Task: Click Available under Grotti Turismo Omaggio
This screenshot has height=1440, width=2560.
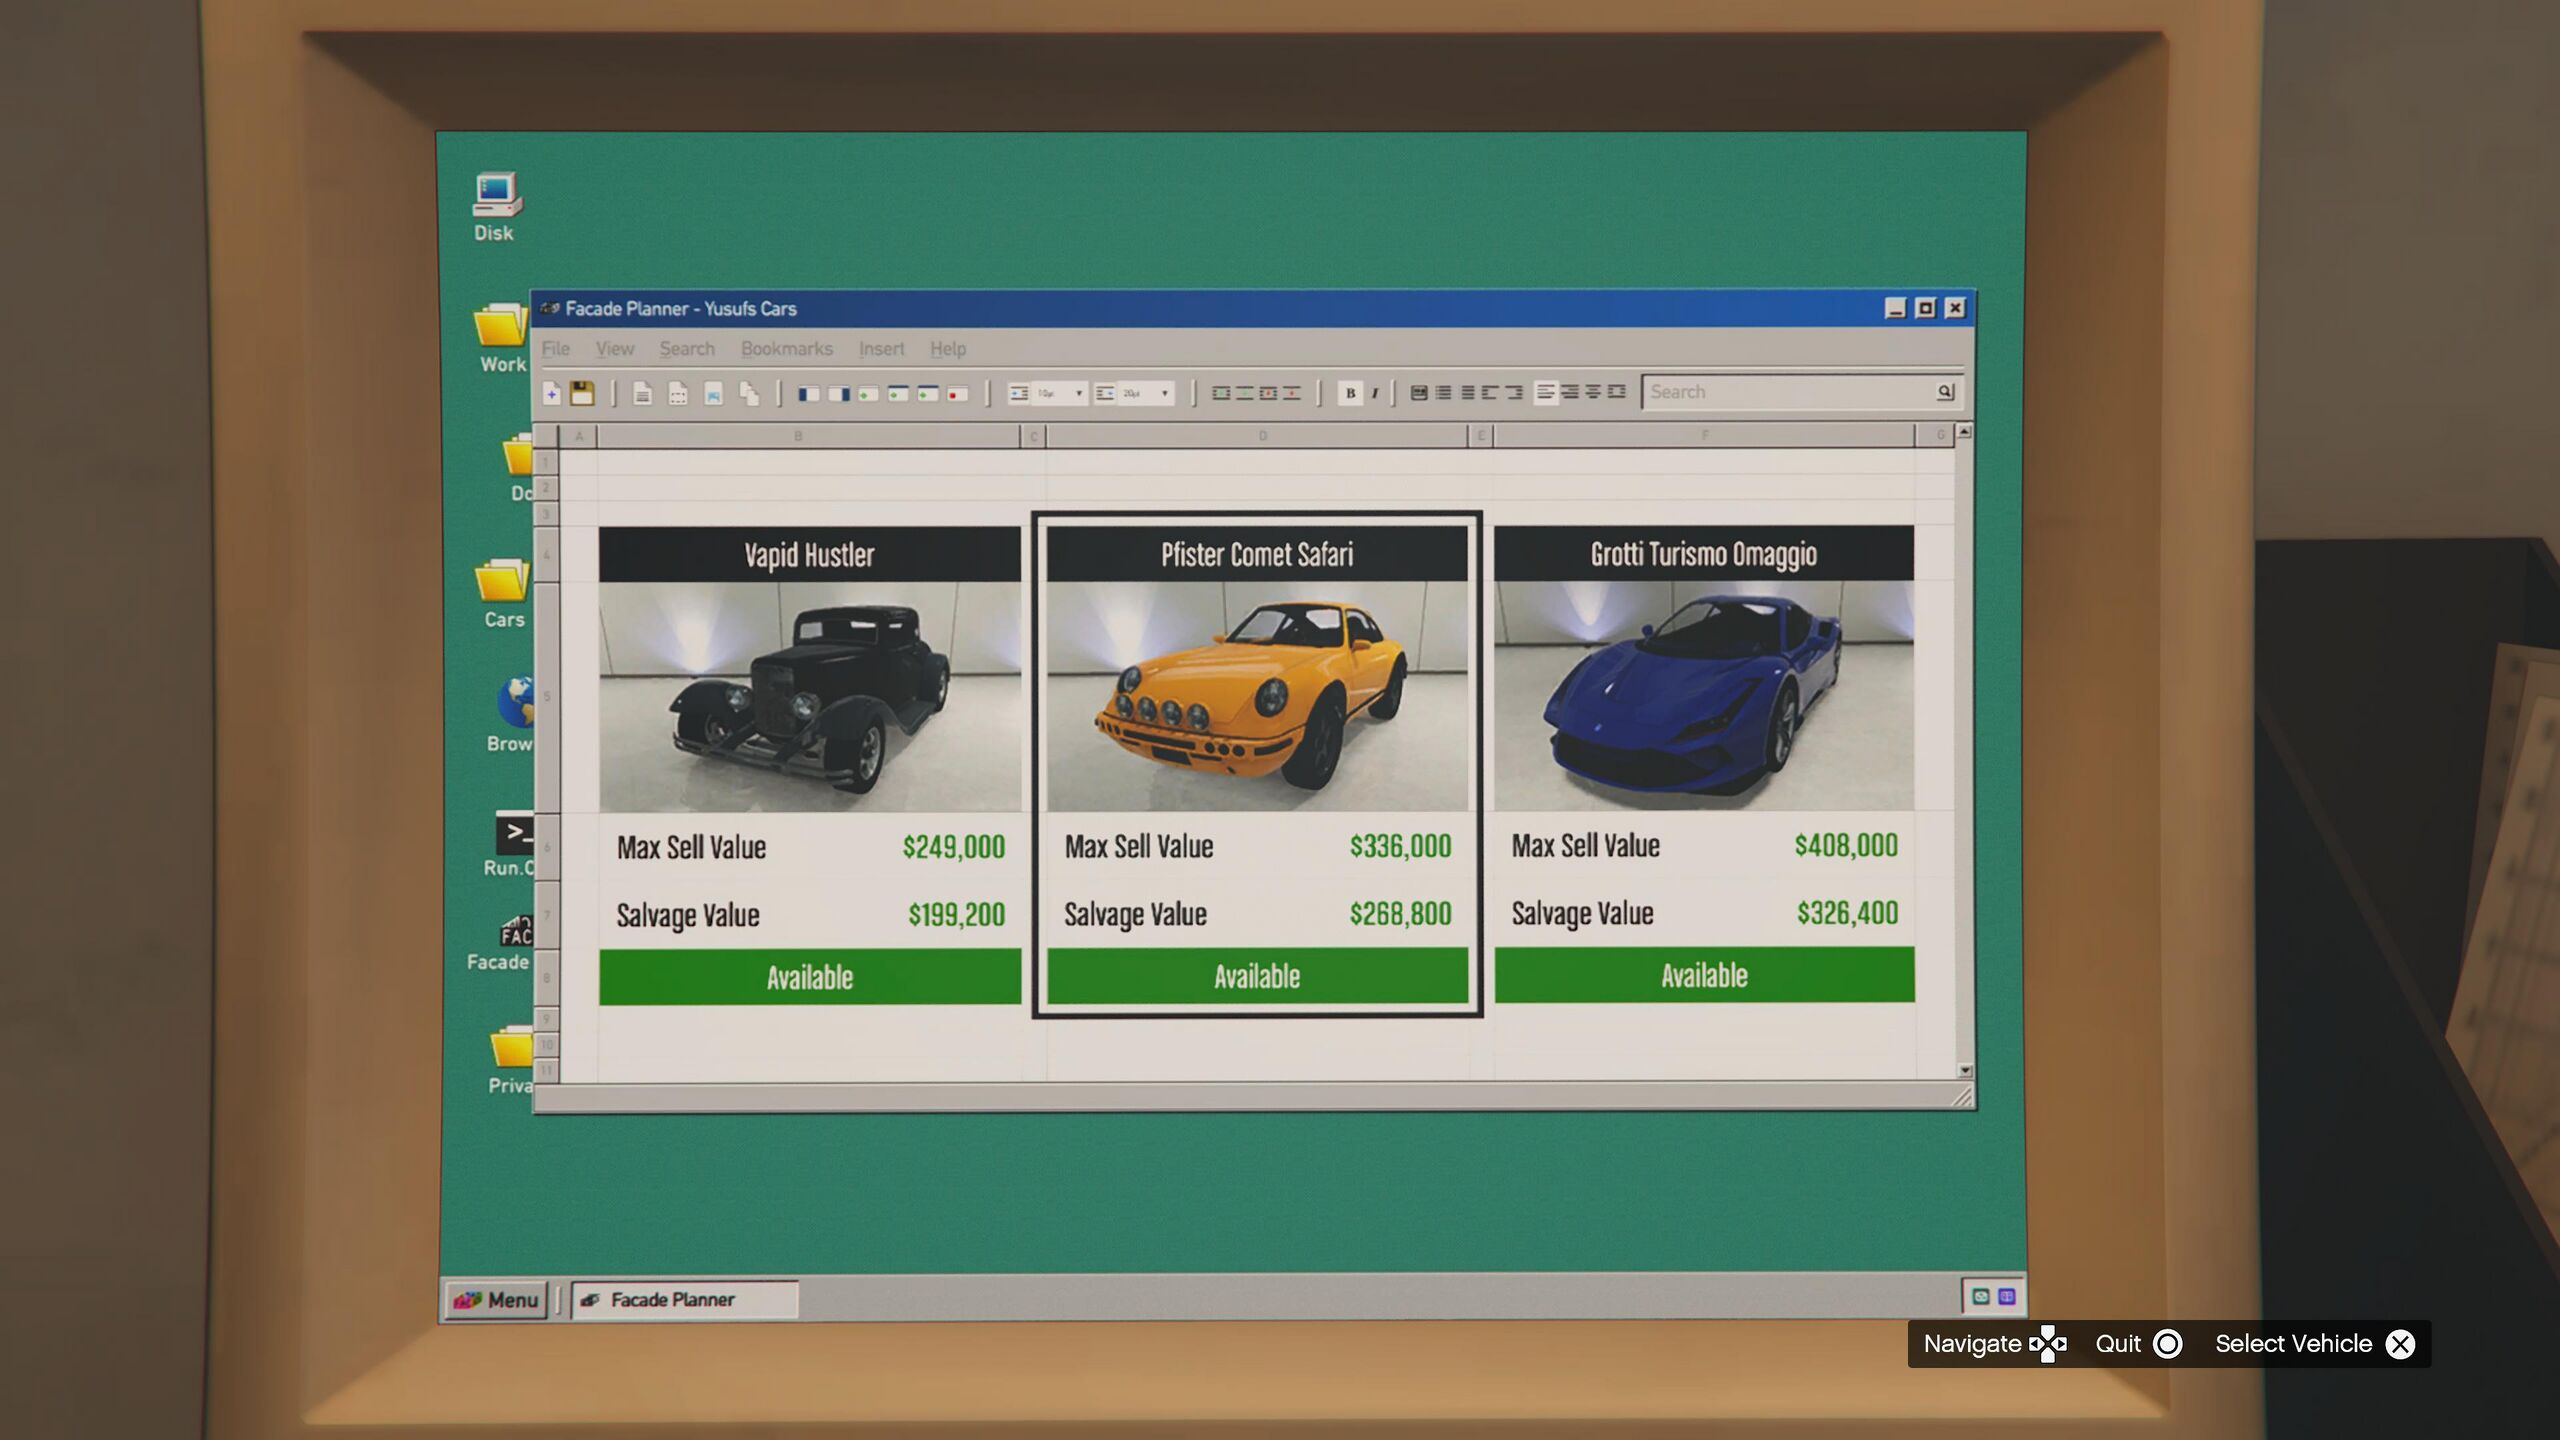Action: coord(1704,975)
